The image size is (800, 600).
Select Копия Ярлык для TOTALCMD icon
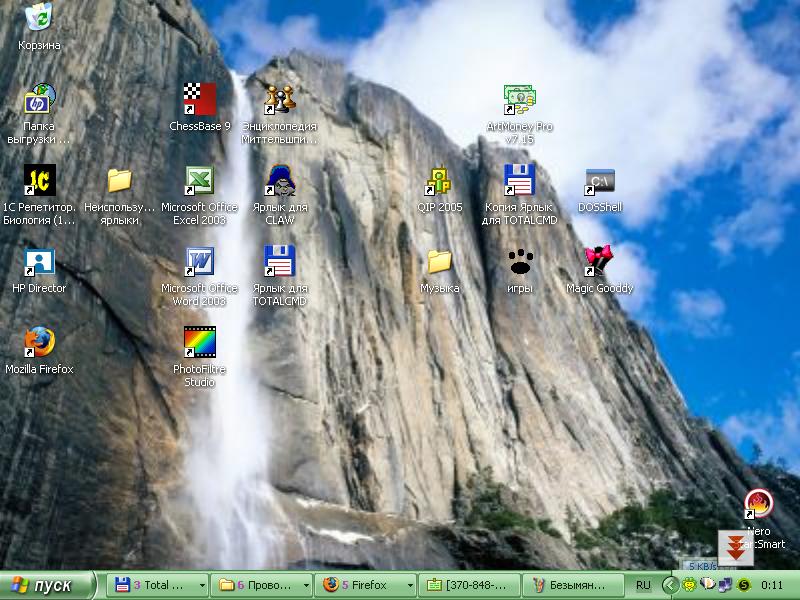(519, 180)
